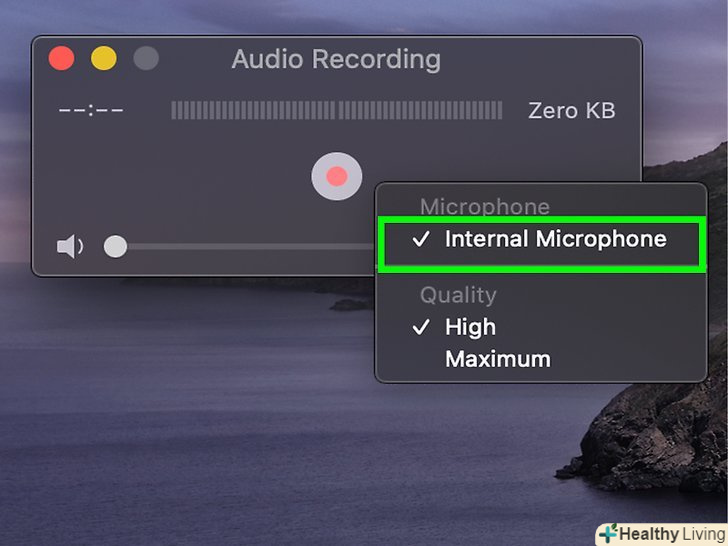728x546 pixels.
Task: Click the checkmark beside Internal Microphone
Action: 421,239
